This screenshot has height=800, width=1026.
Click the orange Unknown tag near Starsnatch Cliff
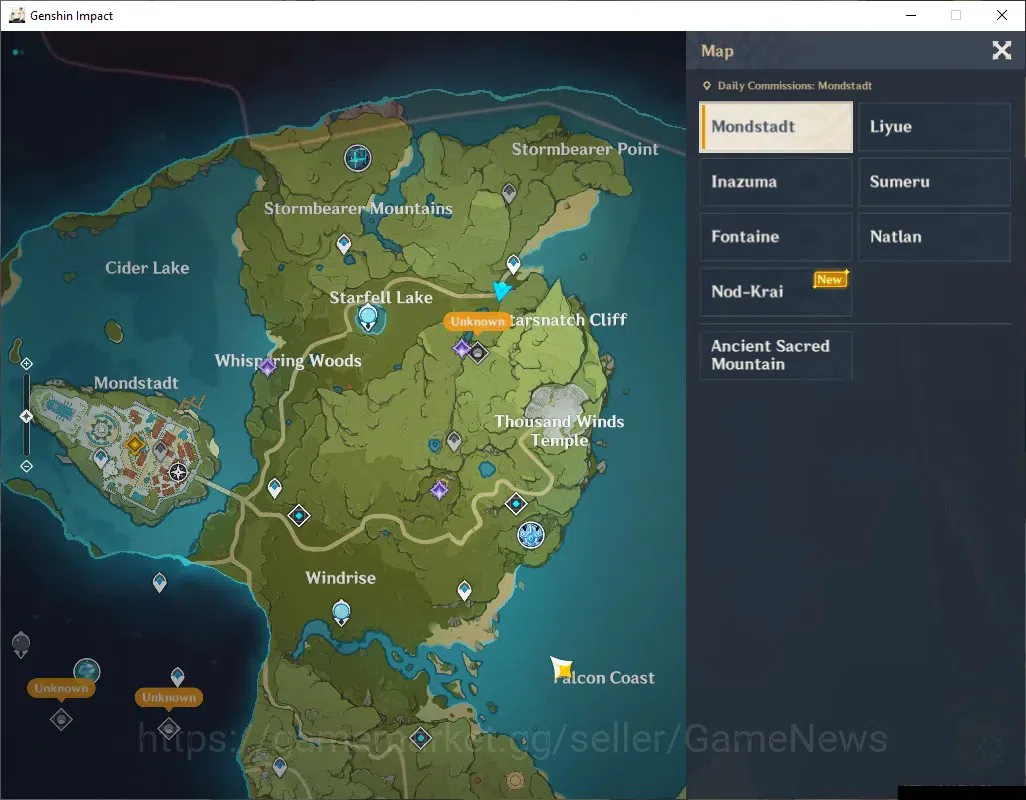point(478,321)
